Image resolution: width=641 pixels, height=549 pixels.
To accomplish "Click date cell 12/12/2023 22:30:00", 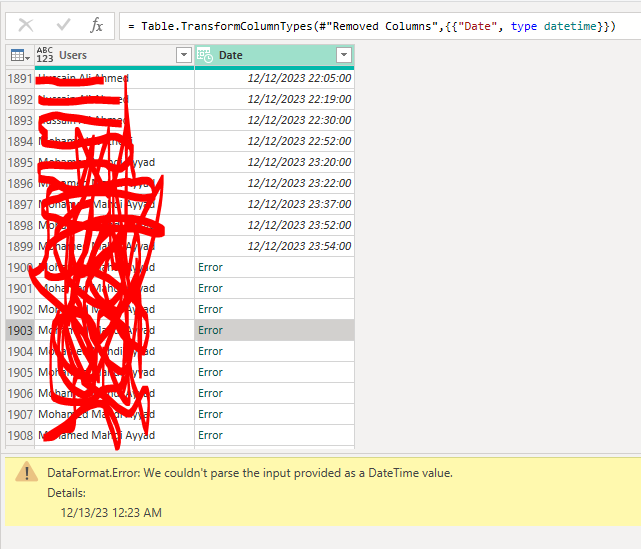I will click(274, 120).
